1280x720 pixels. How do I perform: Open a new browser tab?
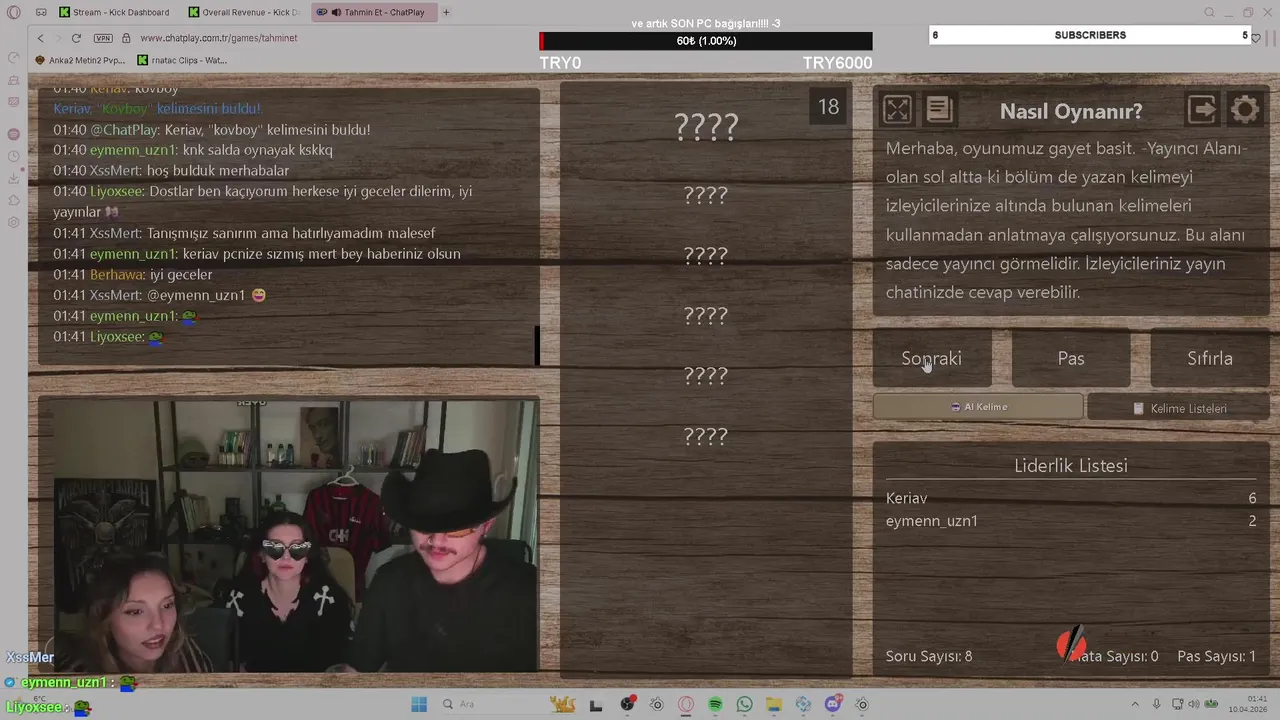pos(446,12)
